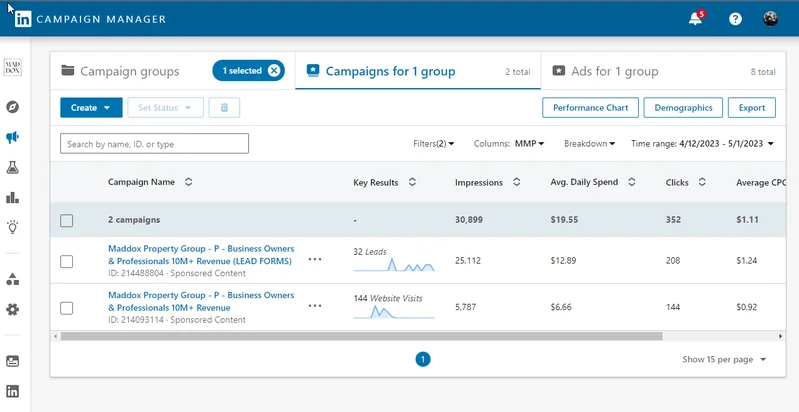Viewport: 799px width, 412px height.
Task: Click the Average CPC column header
Action: click(761, 182)
